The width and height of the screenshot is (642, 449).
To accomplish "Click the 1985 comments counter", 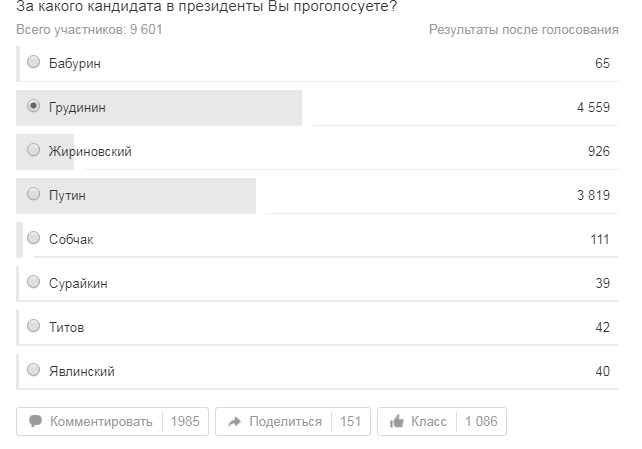I will pyautogui.click(x=185, y=422).
